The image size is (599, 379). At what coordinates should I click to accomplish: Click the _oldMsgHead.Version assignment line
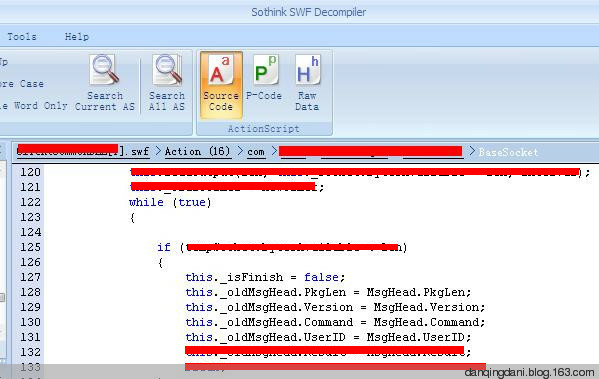pyautogui.click(x=335, y=307)
